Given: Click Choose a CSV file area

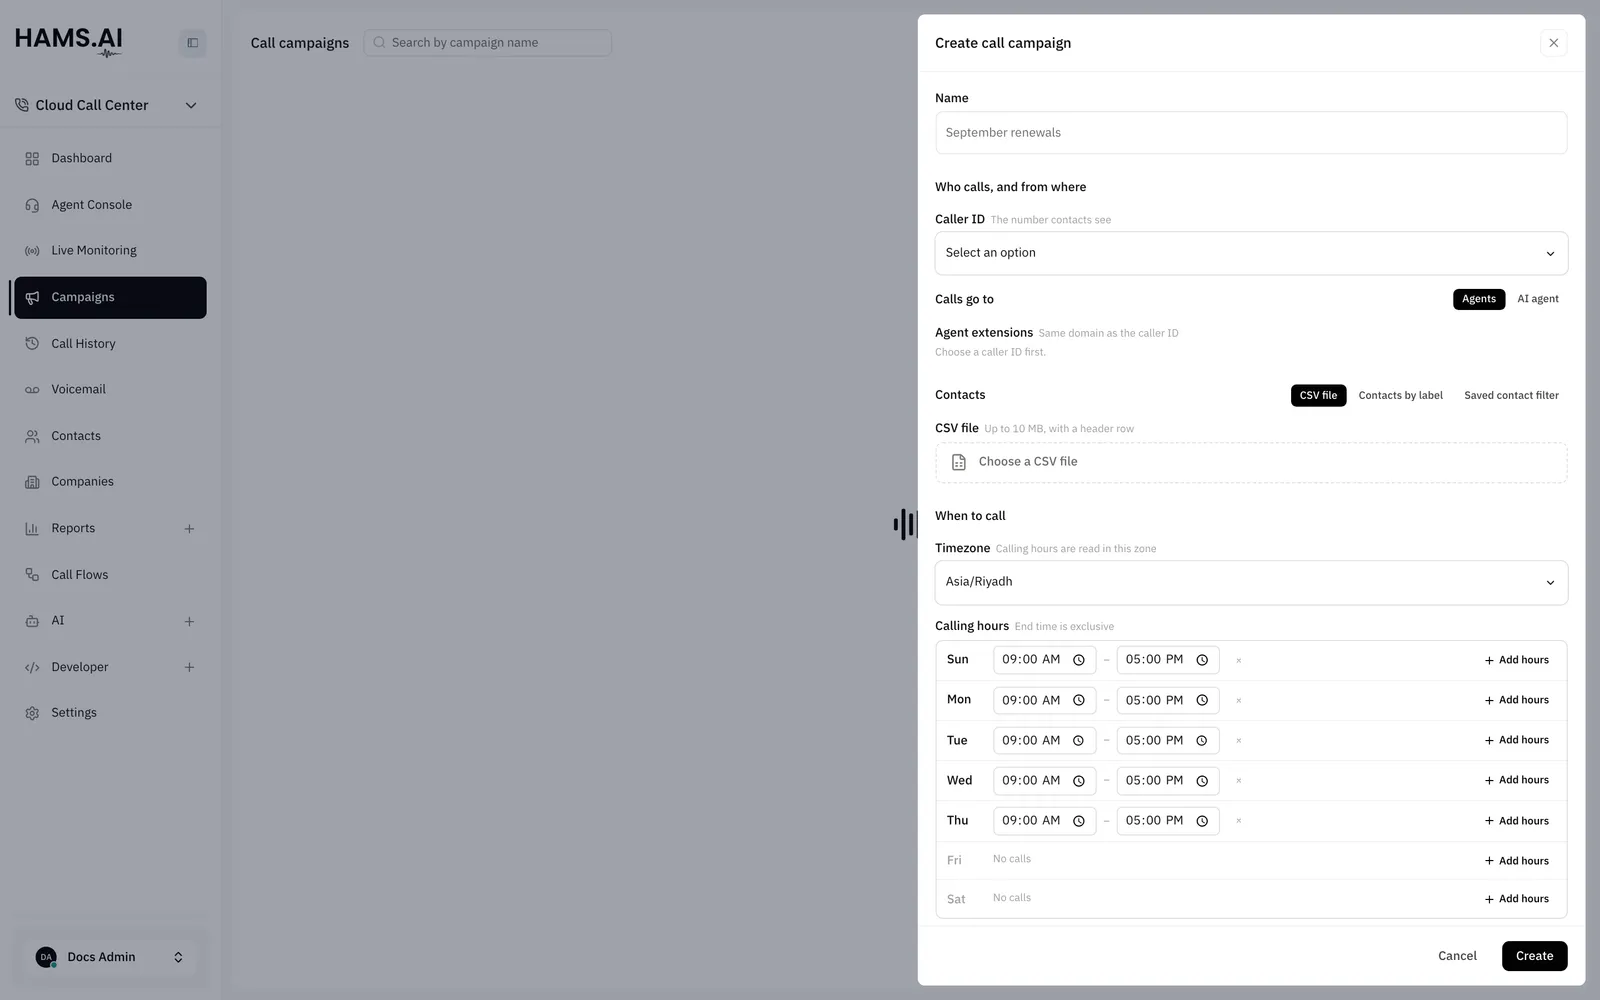Looking at the screenshot, I should [x=1251, y=462].
